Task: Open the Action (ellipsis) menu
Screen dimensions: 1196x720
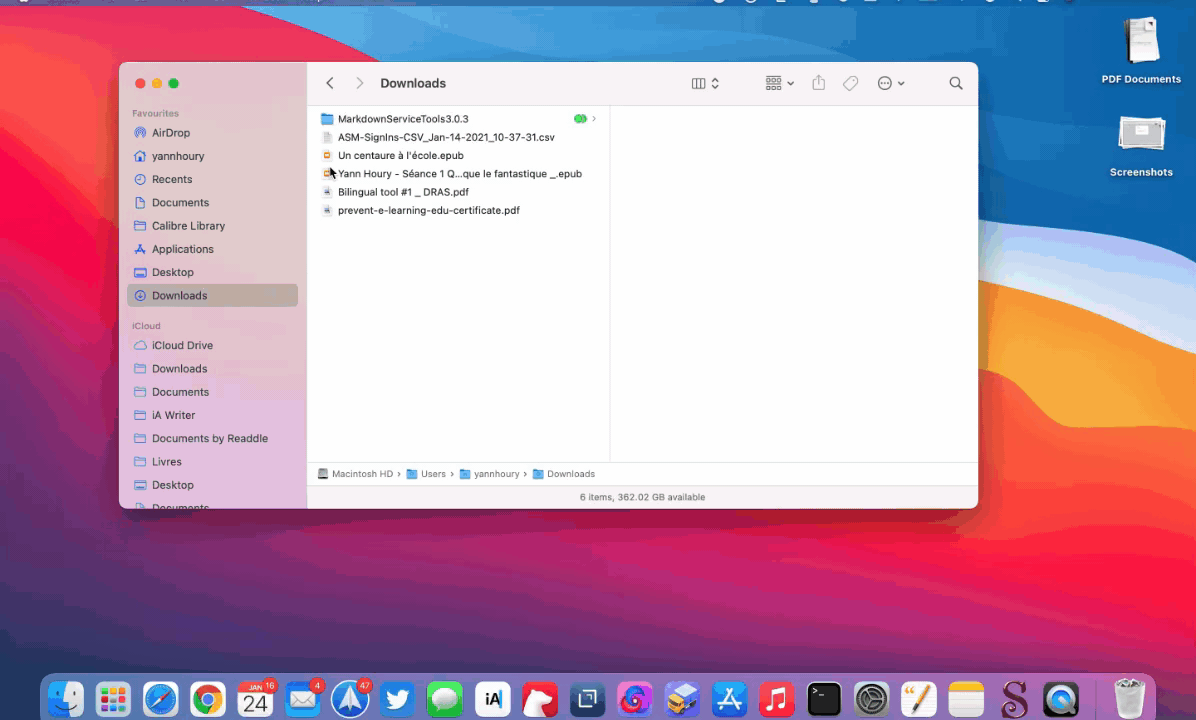Action: pyautogui.click(x=891, y=83)
